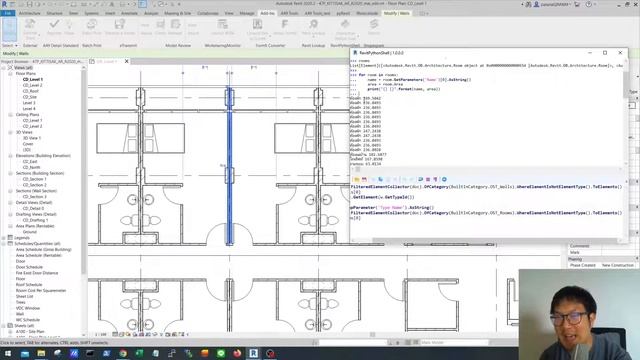Open the WC Schedule
The image size is (640, 360).
click(x=28, y=320)
